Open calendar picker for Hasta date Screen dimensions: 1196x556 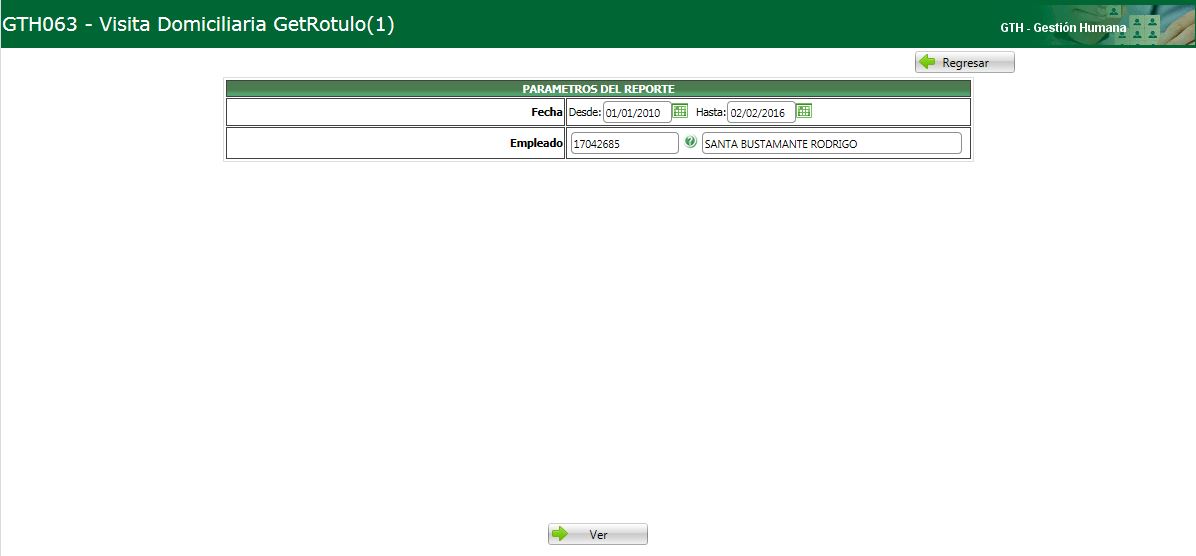coord(804,111)
